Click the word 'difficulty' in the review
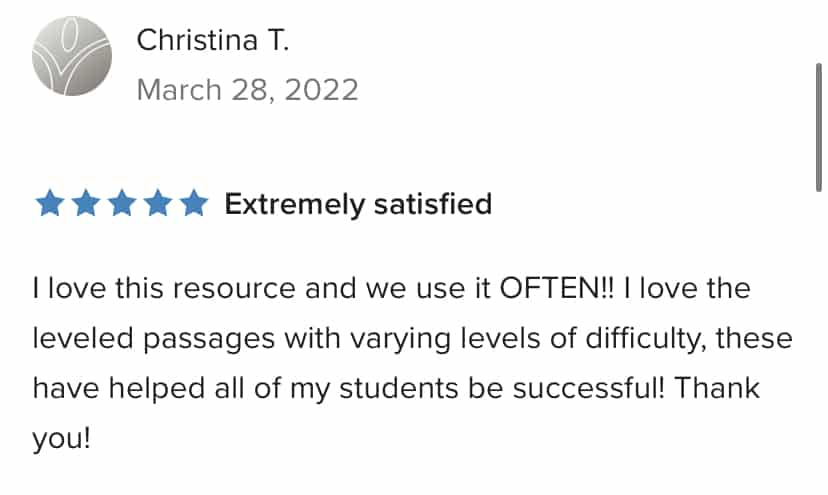828x495 pixels. [646, 339]
